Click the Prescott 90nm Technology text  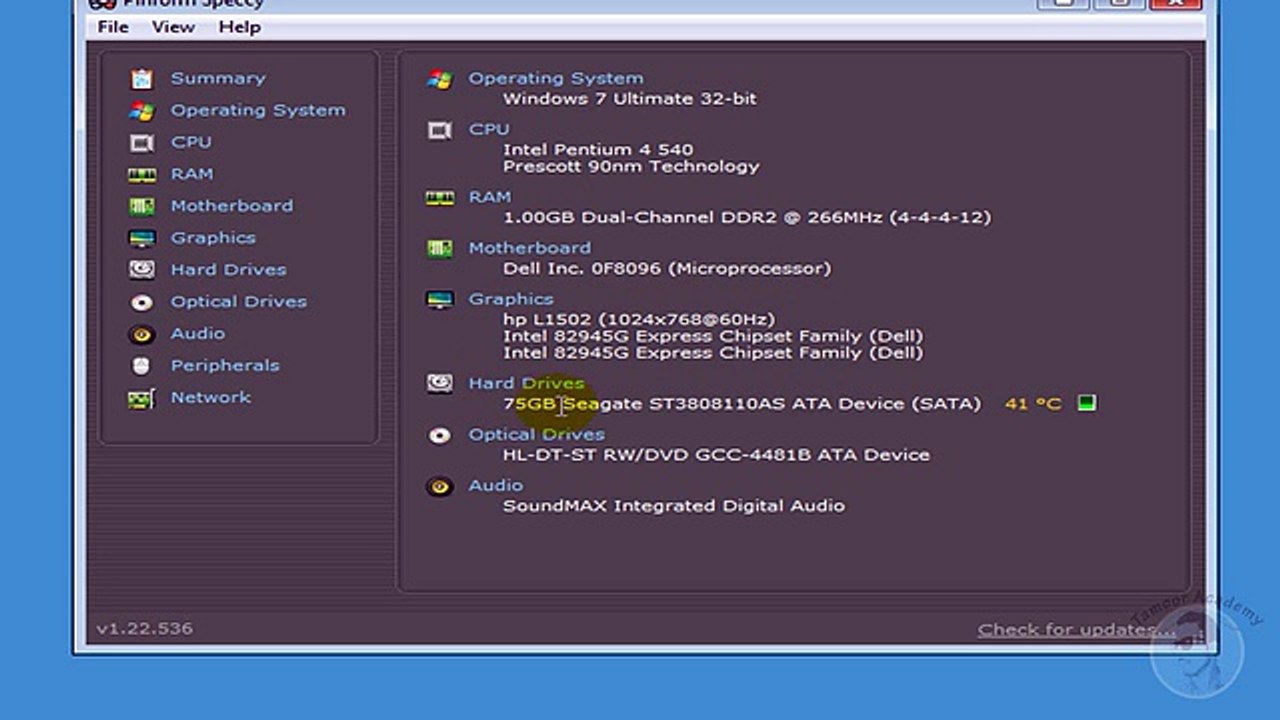pos(631,167)
